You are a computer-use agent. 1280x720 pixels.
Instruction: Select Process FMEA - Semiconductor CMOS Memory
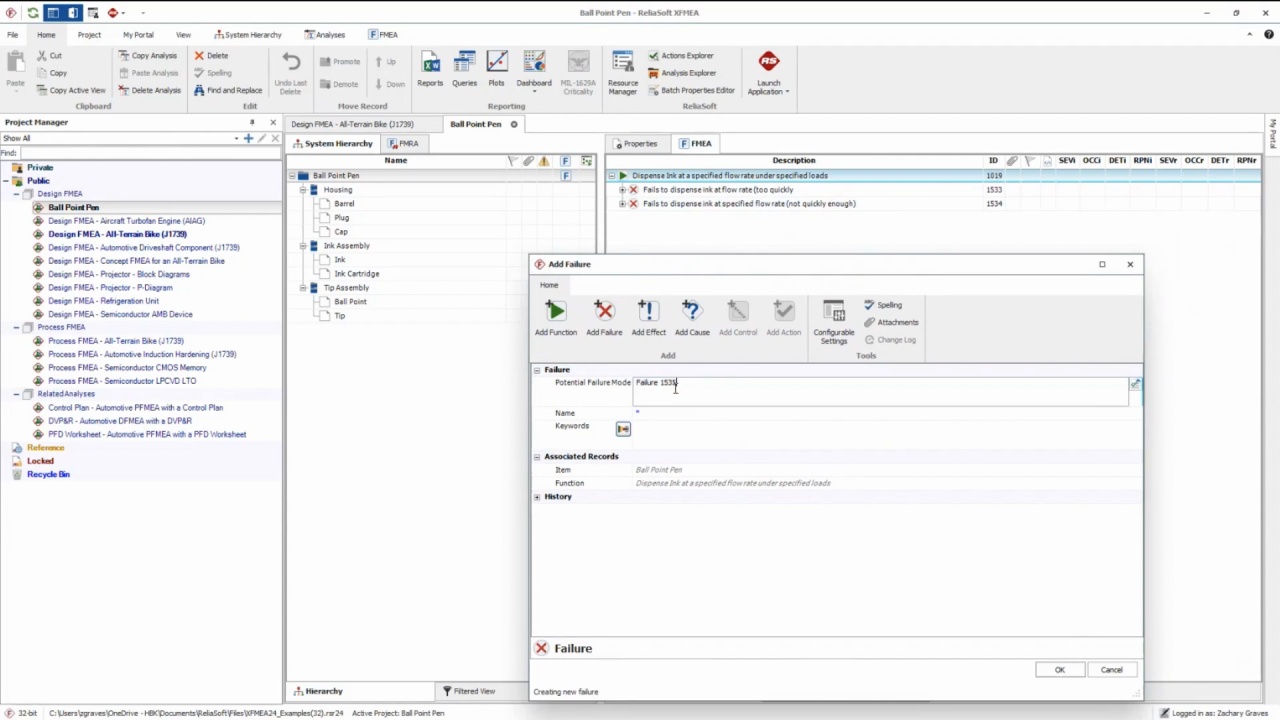click(x=127, y=368)
